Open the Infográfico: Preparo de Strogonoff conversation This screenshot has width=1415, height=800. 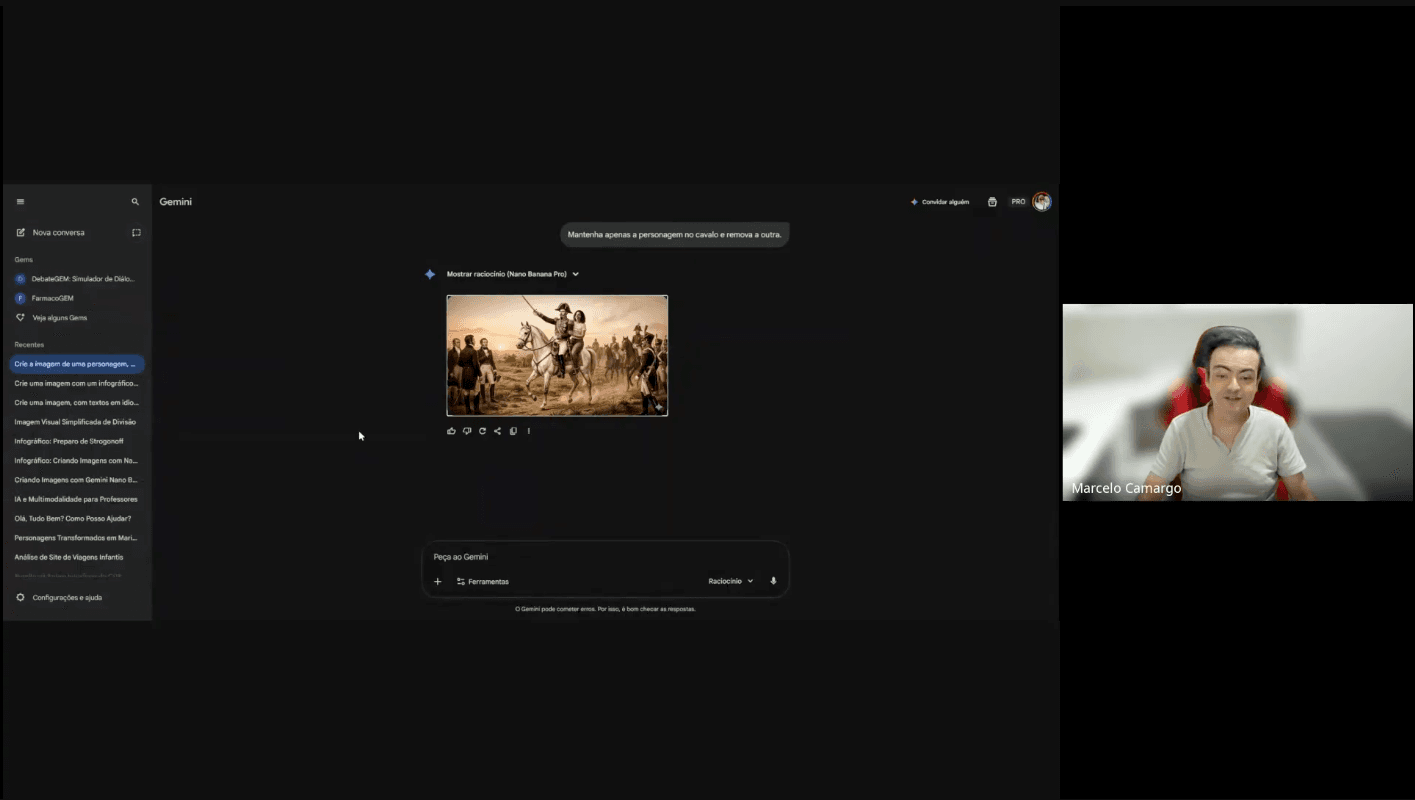pos(68,441)
